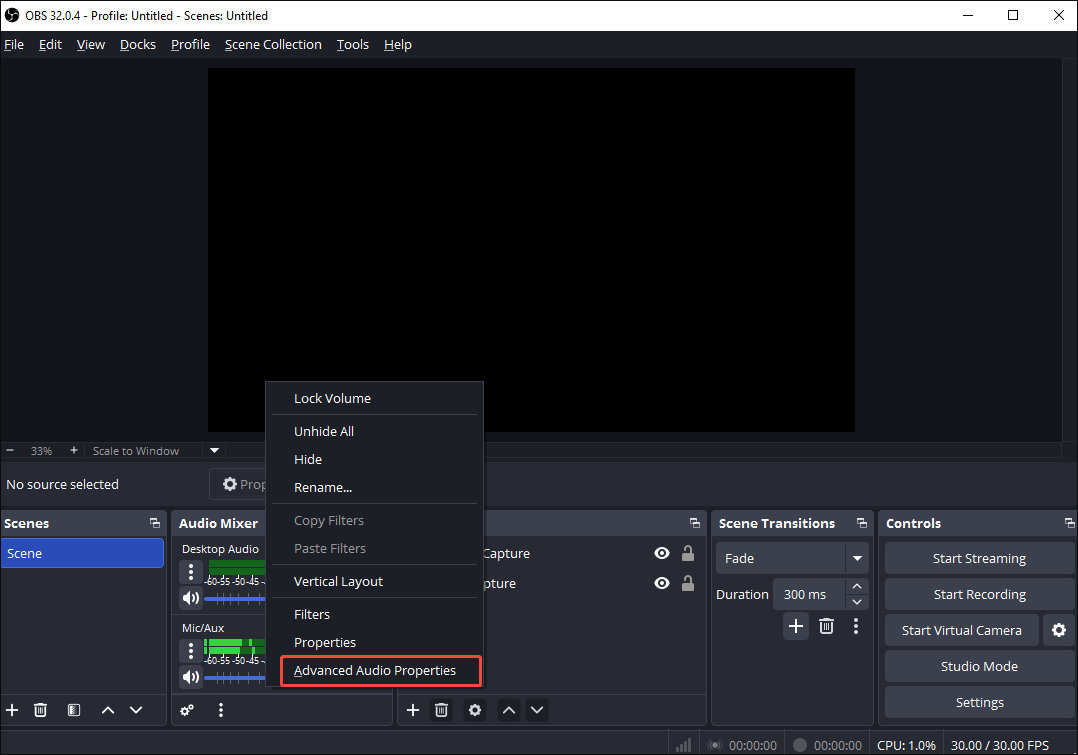The height and width of the screenshot is (755, 1078).
Task: Open the Scene Transitions extra options menu
Action: pyautogui.click(x=856, y=625)
